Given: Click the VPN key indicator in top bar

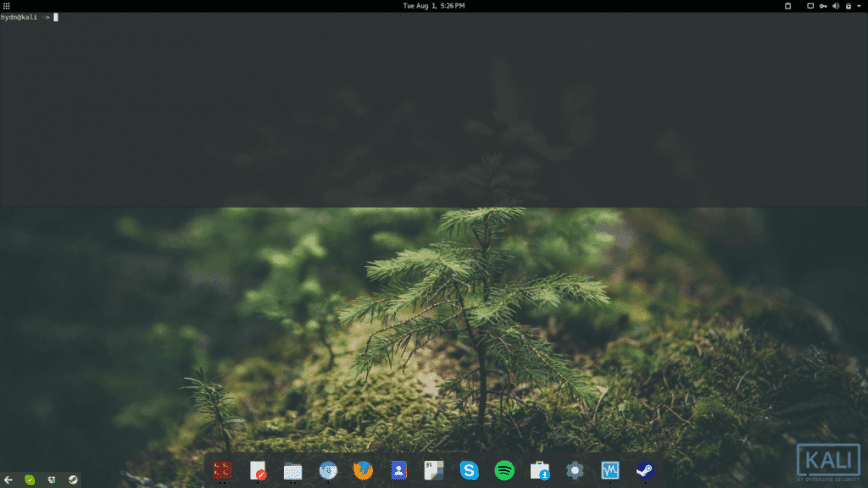Looking at the screenshot, I should pyautogui.click(x=823, y=6).
